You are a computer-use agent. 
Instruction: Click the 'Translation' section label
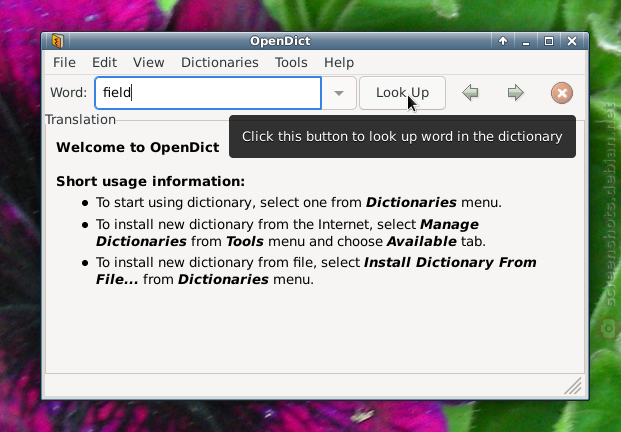coord(80,120)
